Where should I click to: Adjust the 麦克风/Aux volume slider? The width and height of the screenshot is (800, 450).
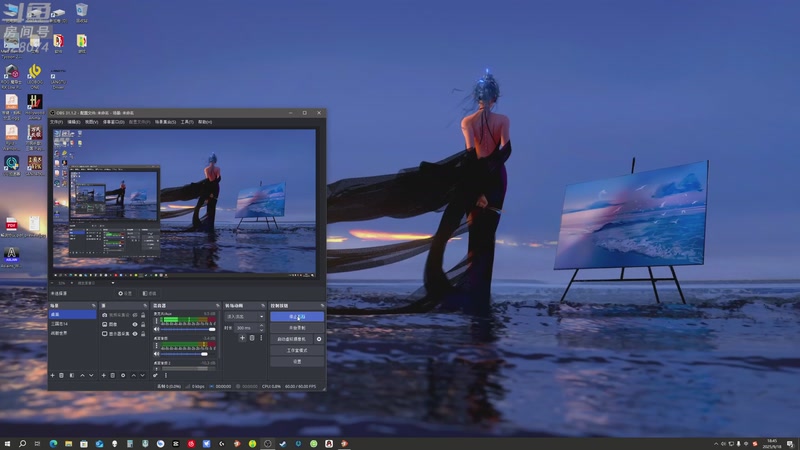[x=188, y=329]
